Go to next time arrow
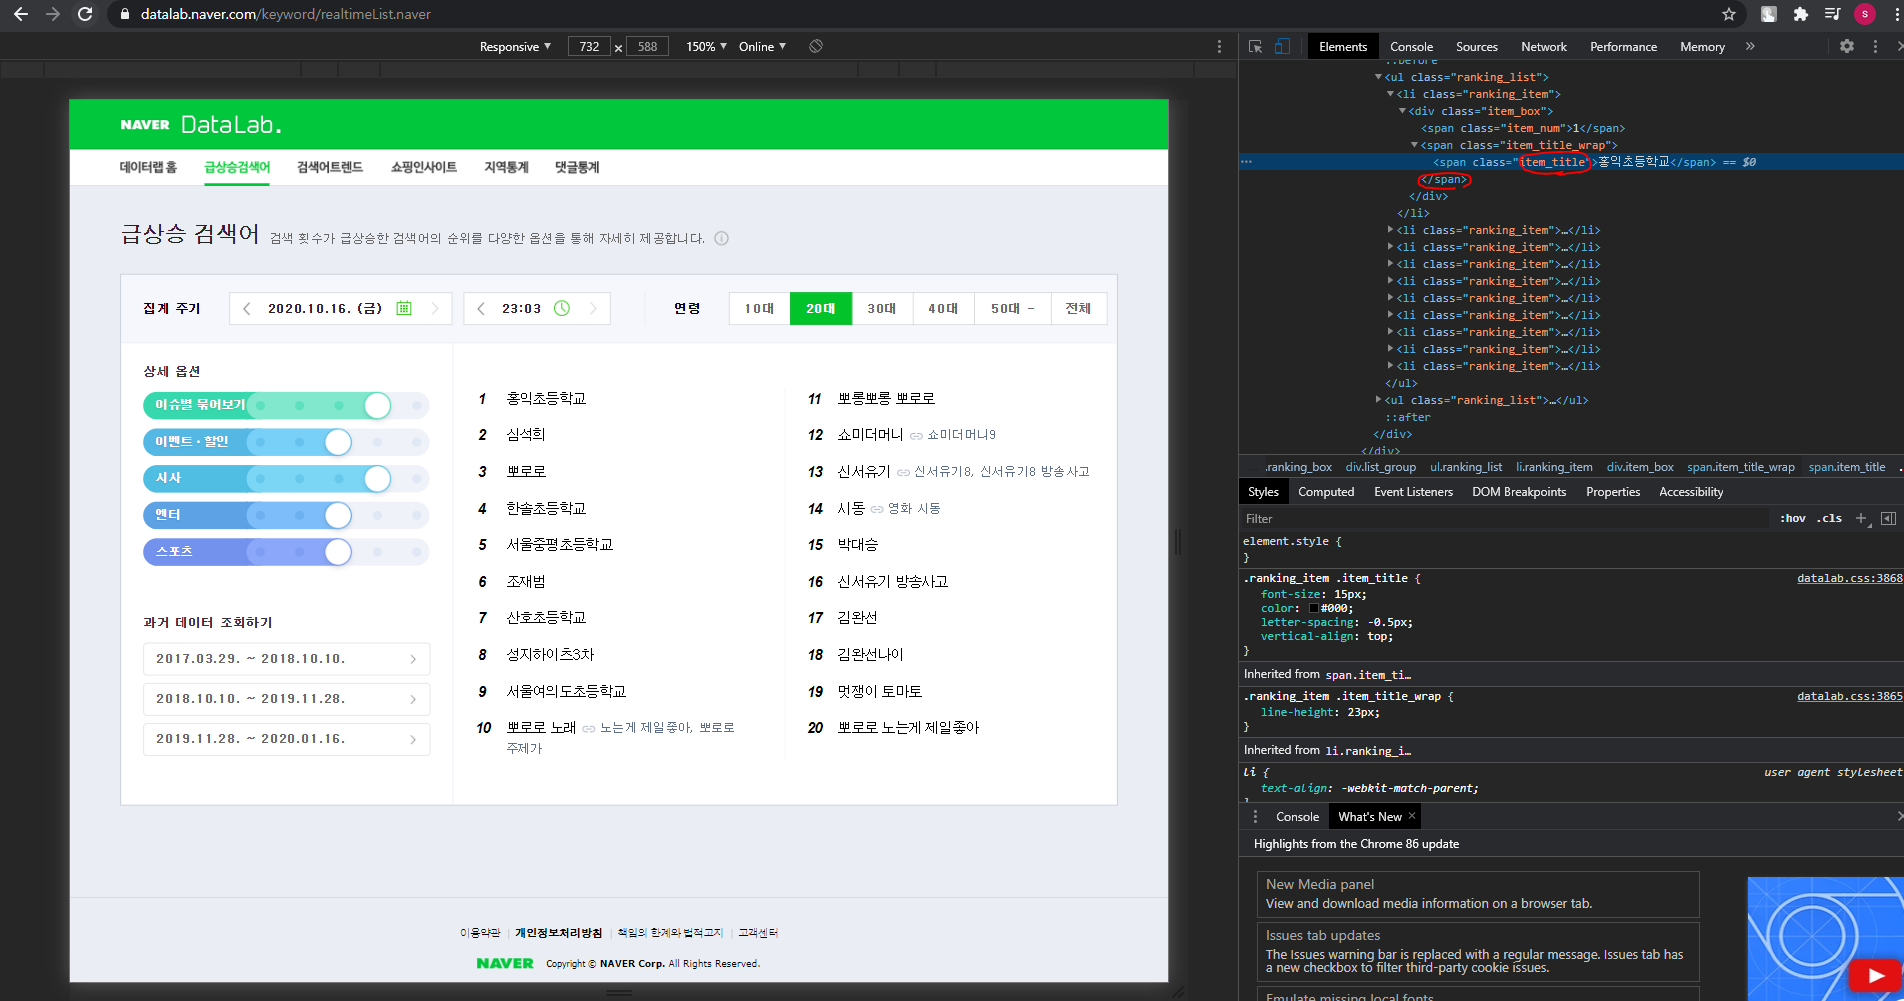 pos(593,308)
